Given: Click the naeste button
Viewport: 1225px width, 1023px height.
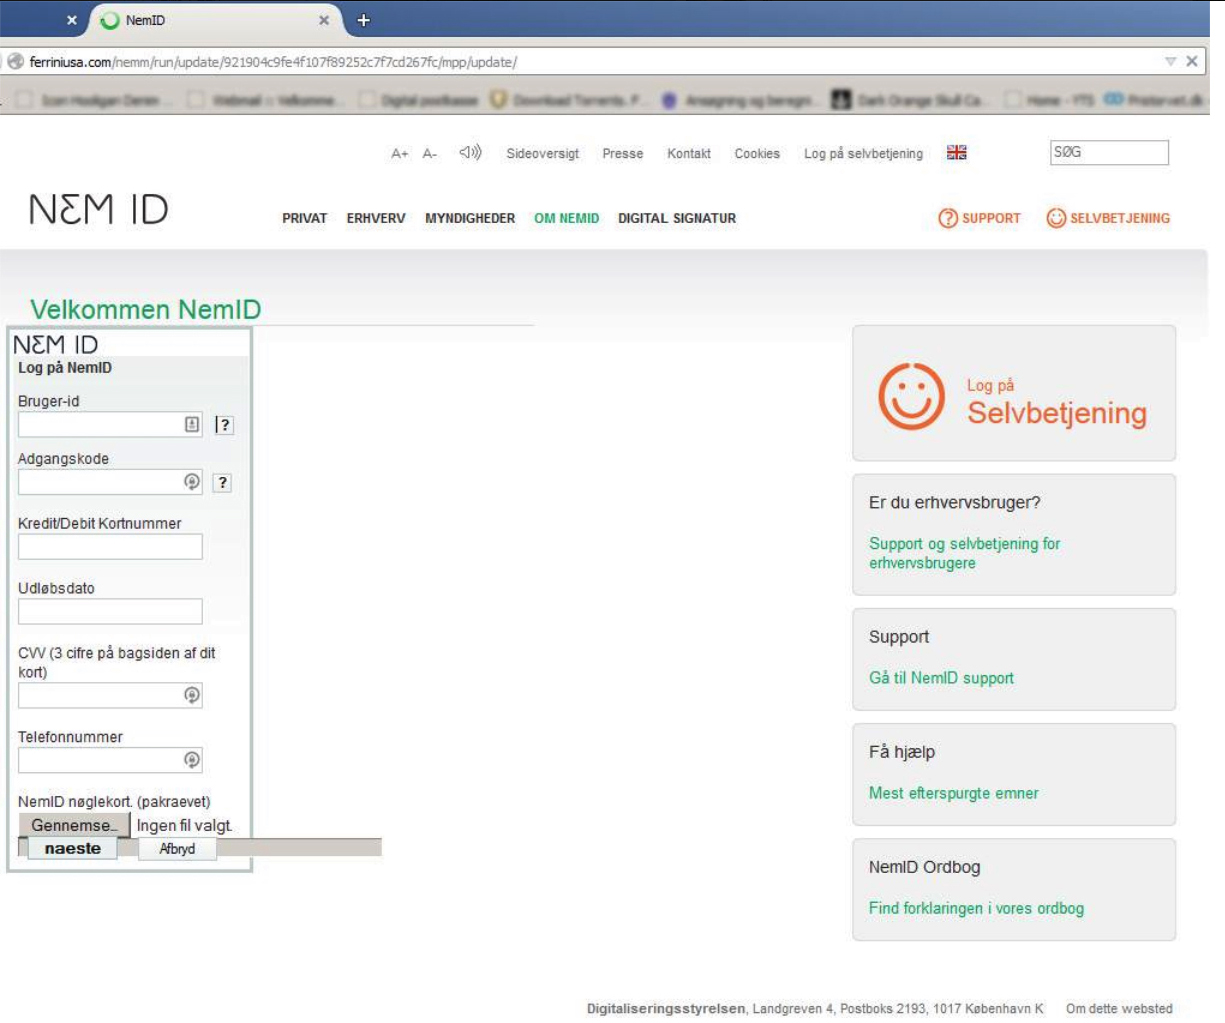Looking at the screenshot, I should click(73, 848).
